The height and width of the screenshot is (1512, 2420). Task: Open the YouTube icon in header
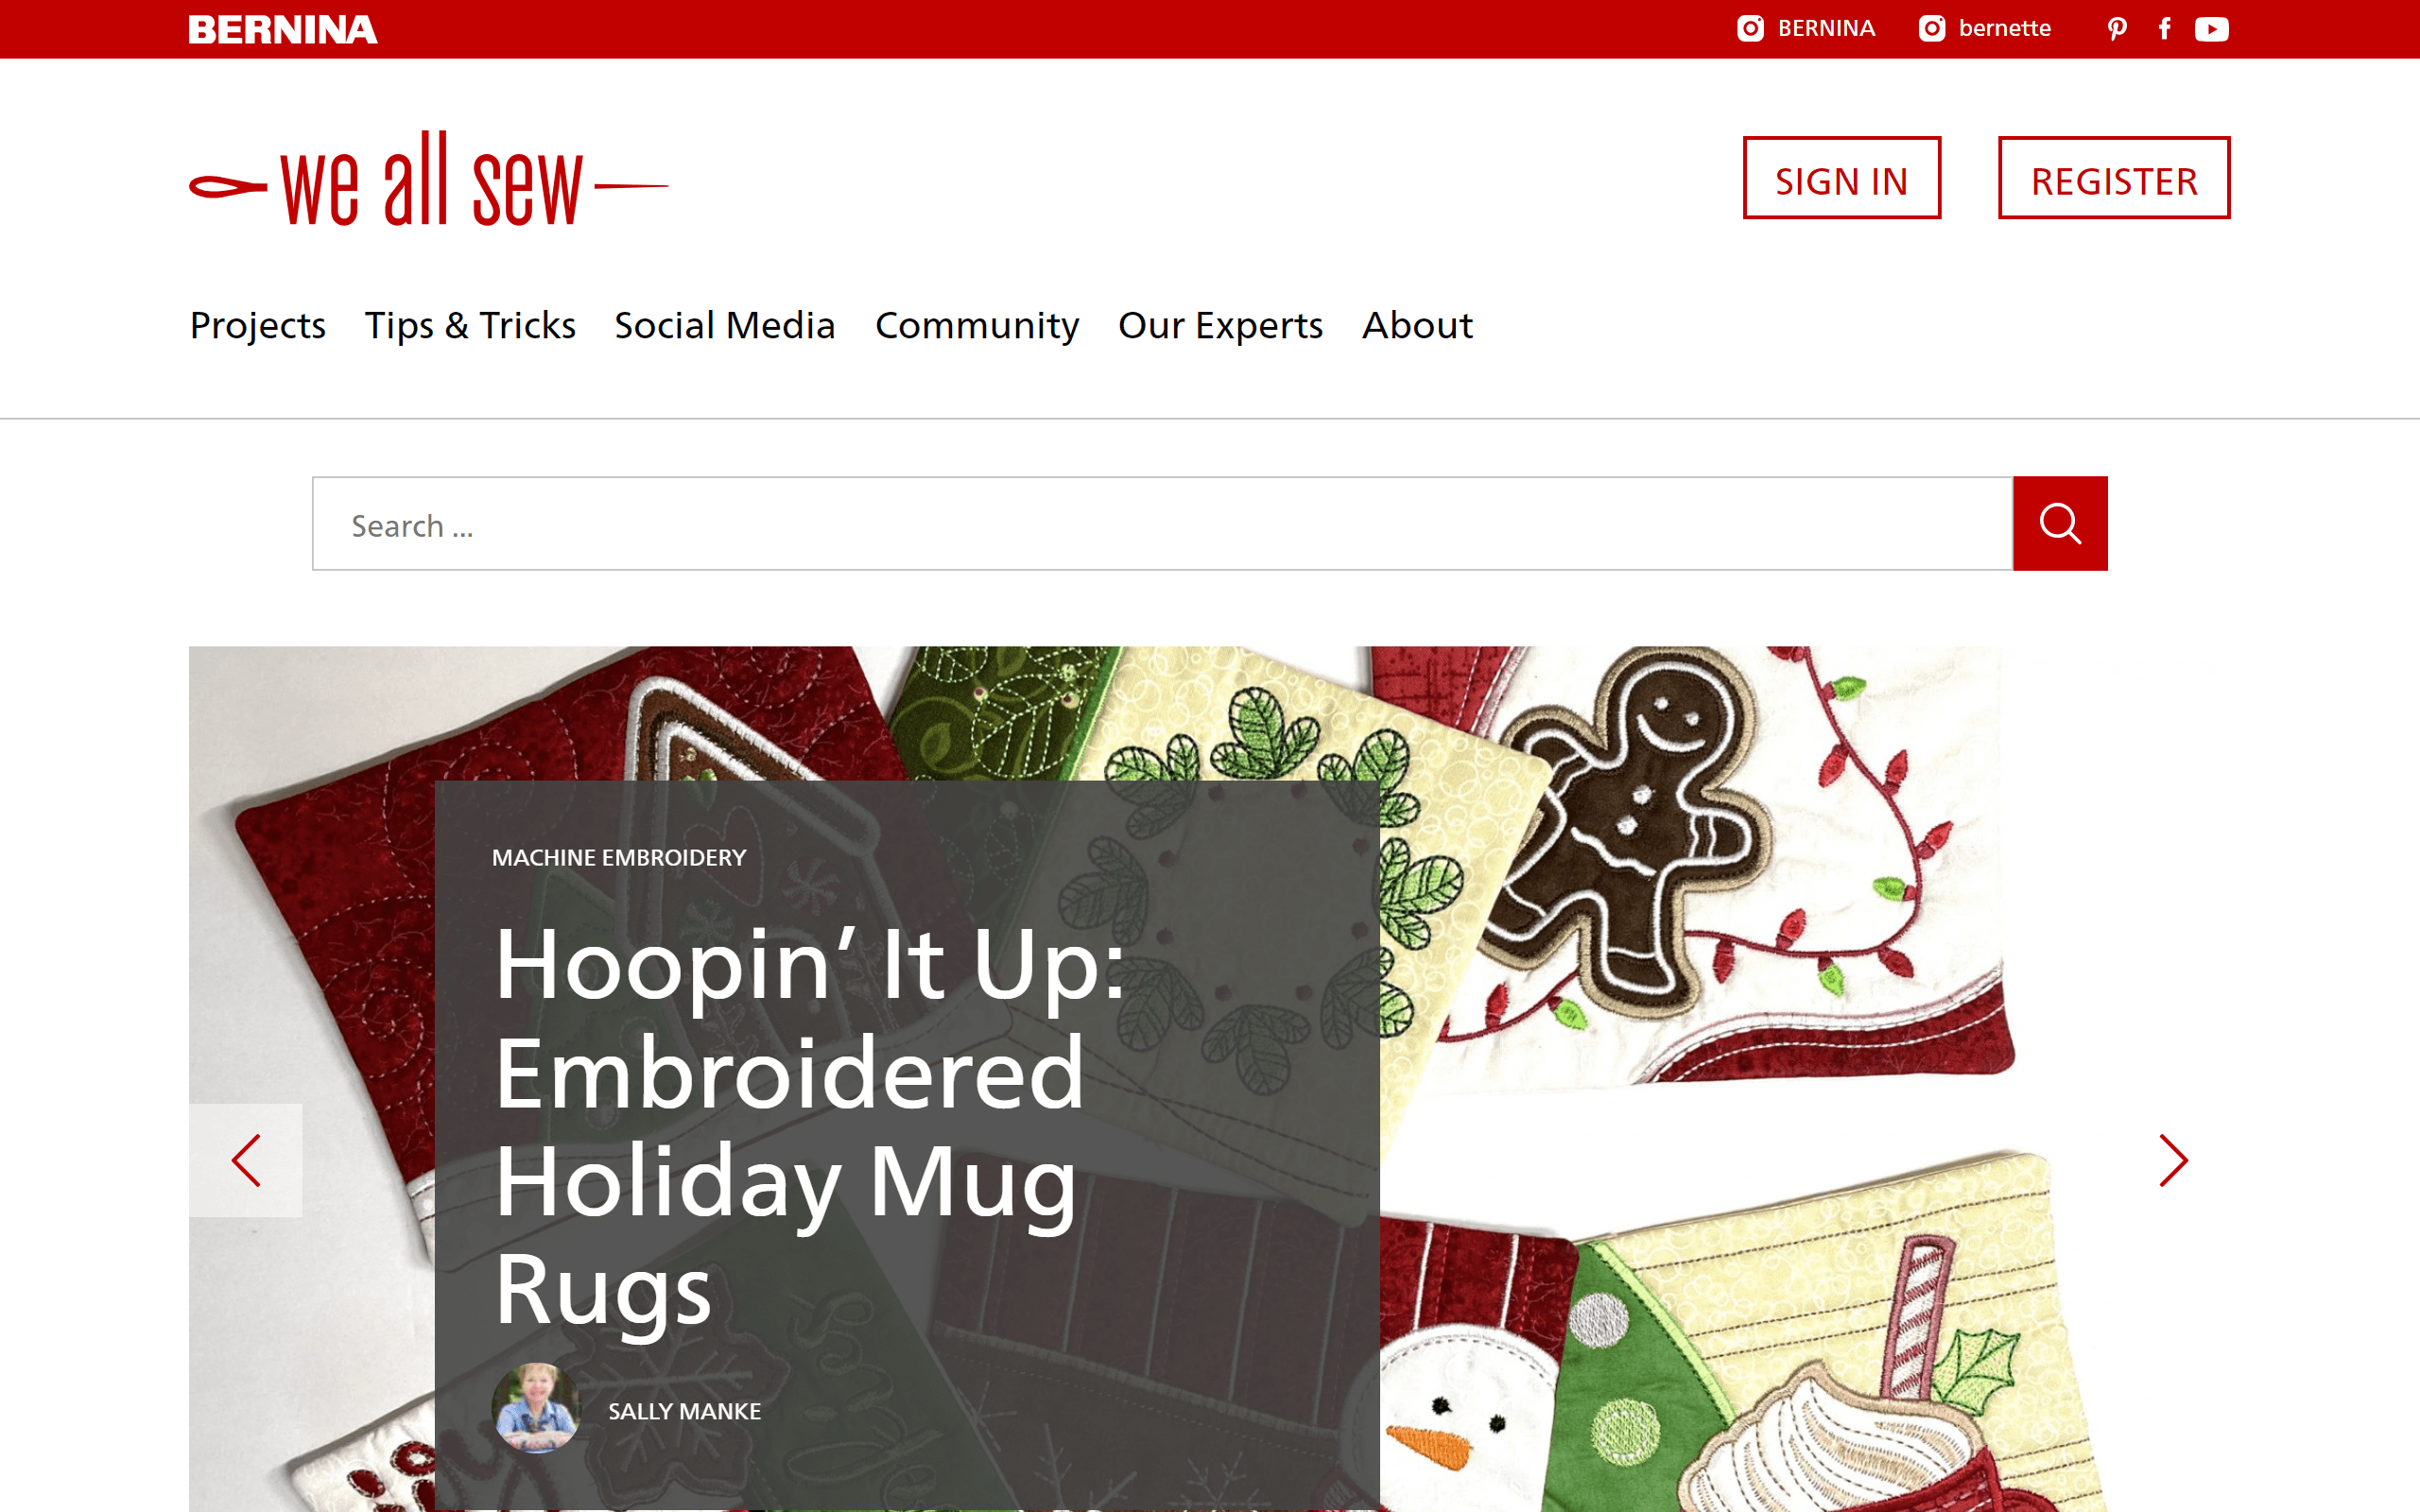[2212, 29]
